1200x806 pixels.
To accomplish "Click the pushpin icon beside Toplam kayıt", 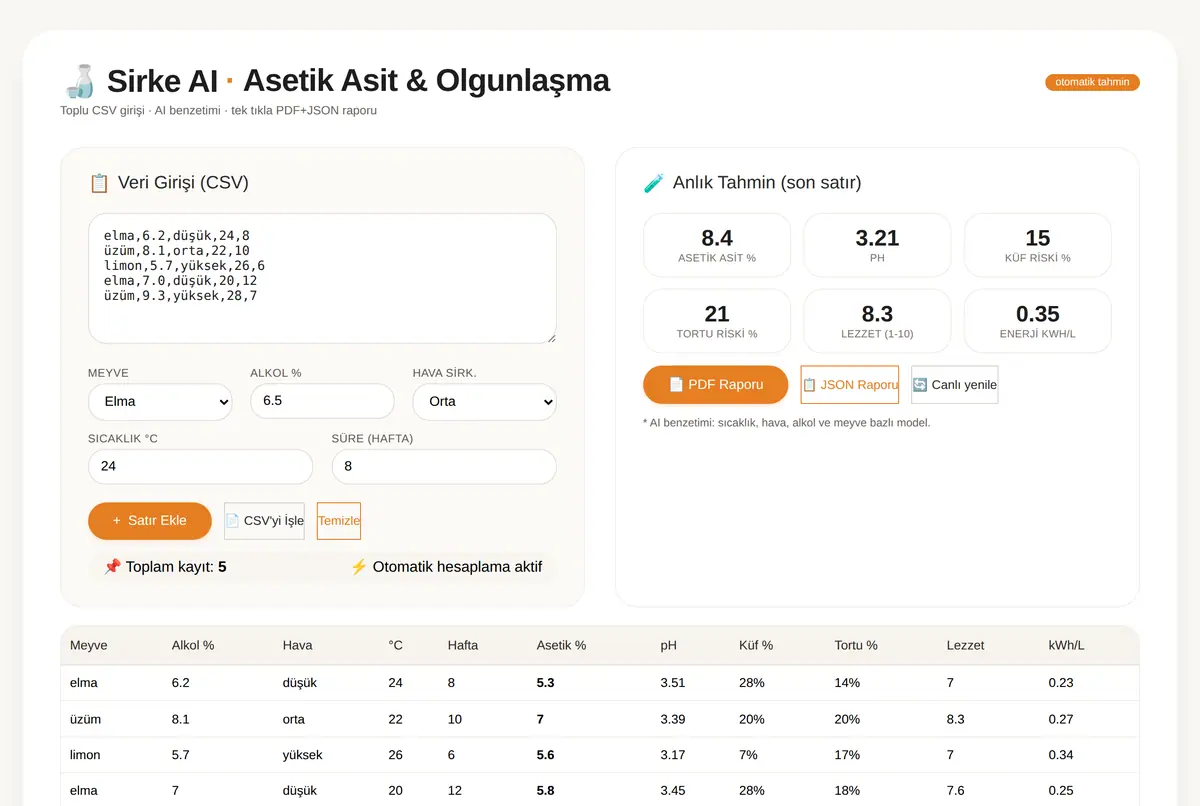I will [112, 567].
